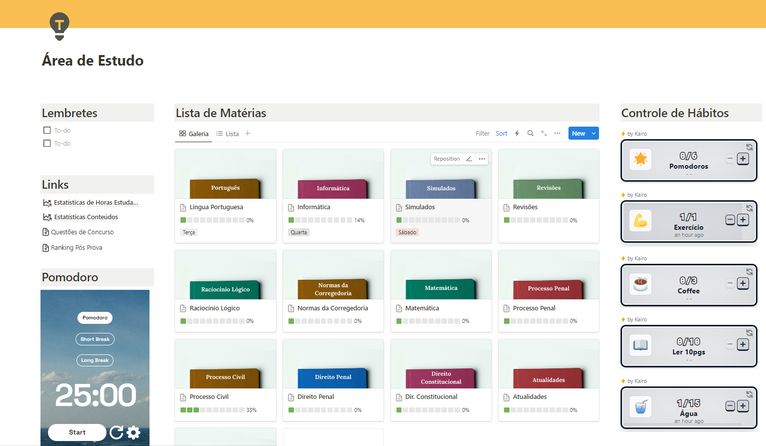Click the Quarta tag on Informática
This screenshot has width=766, height=446.
click(x=298, y=233)
